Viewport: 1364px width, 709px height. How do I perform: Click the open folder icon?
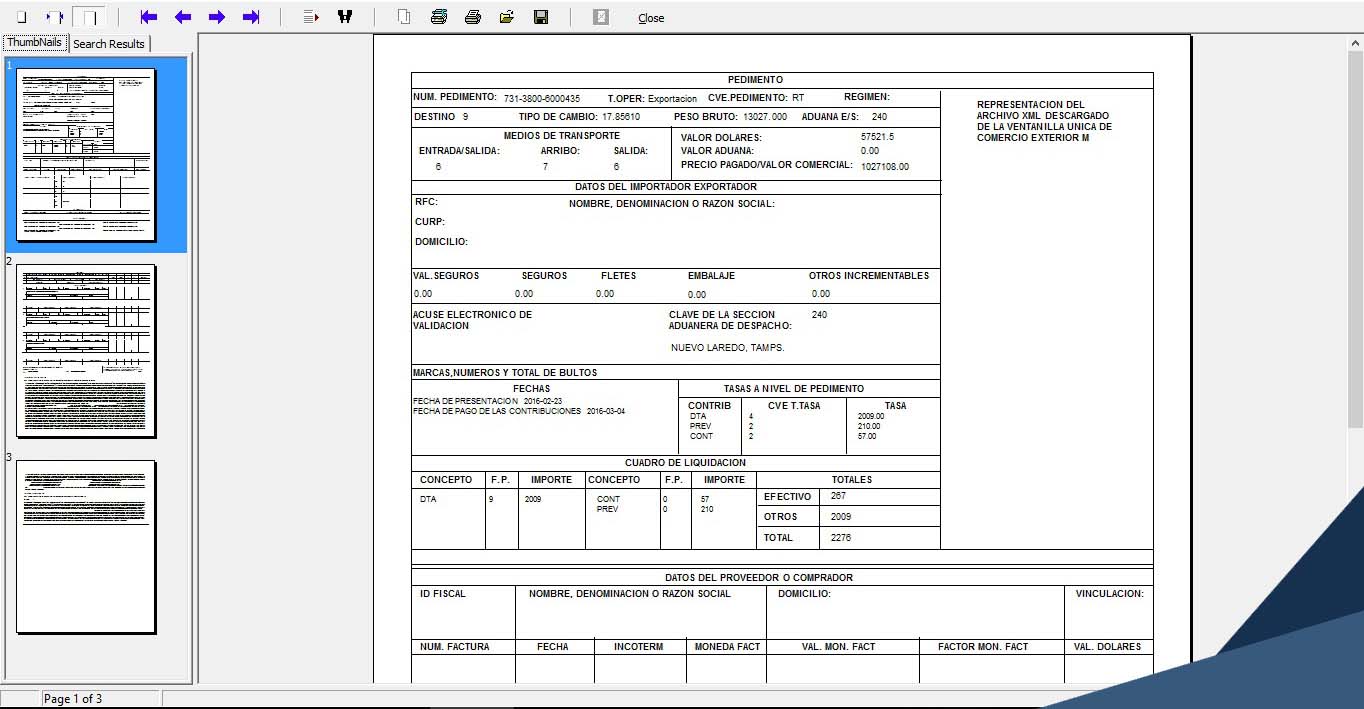pyautogui.click(x=507, y=17)
